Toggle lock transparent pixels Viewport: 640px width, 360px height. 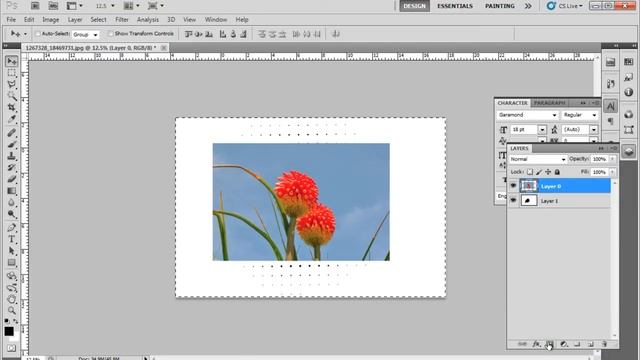coord(530,172)
